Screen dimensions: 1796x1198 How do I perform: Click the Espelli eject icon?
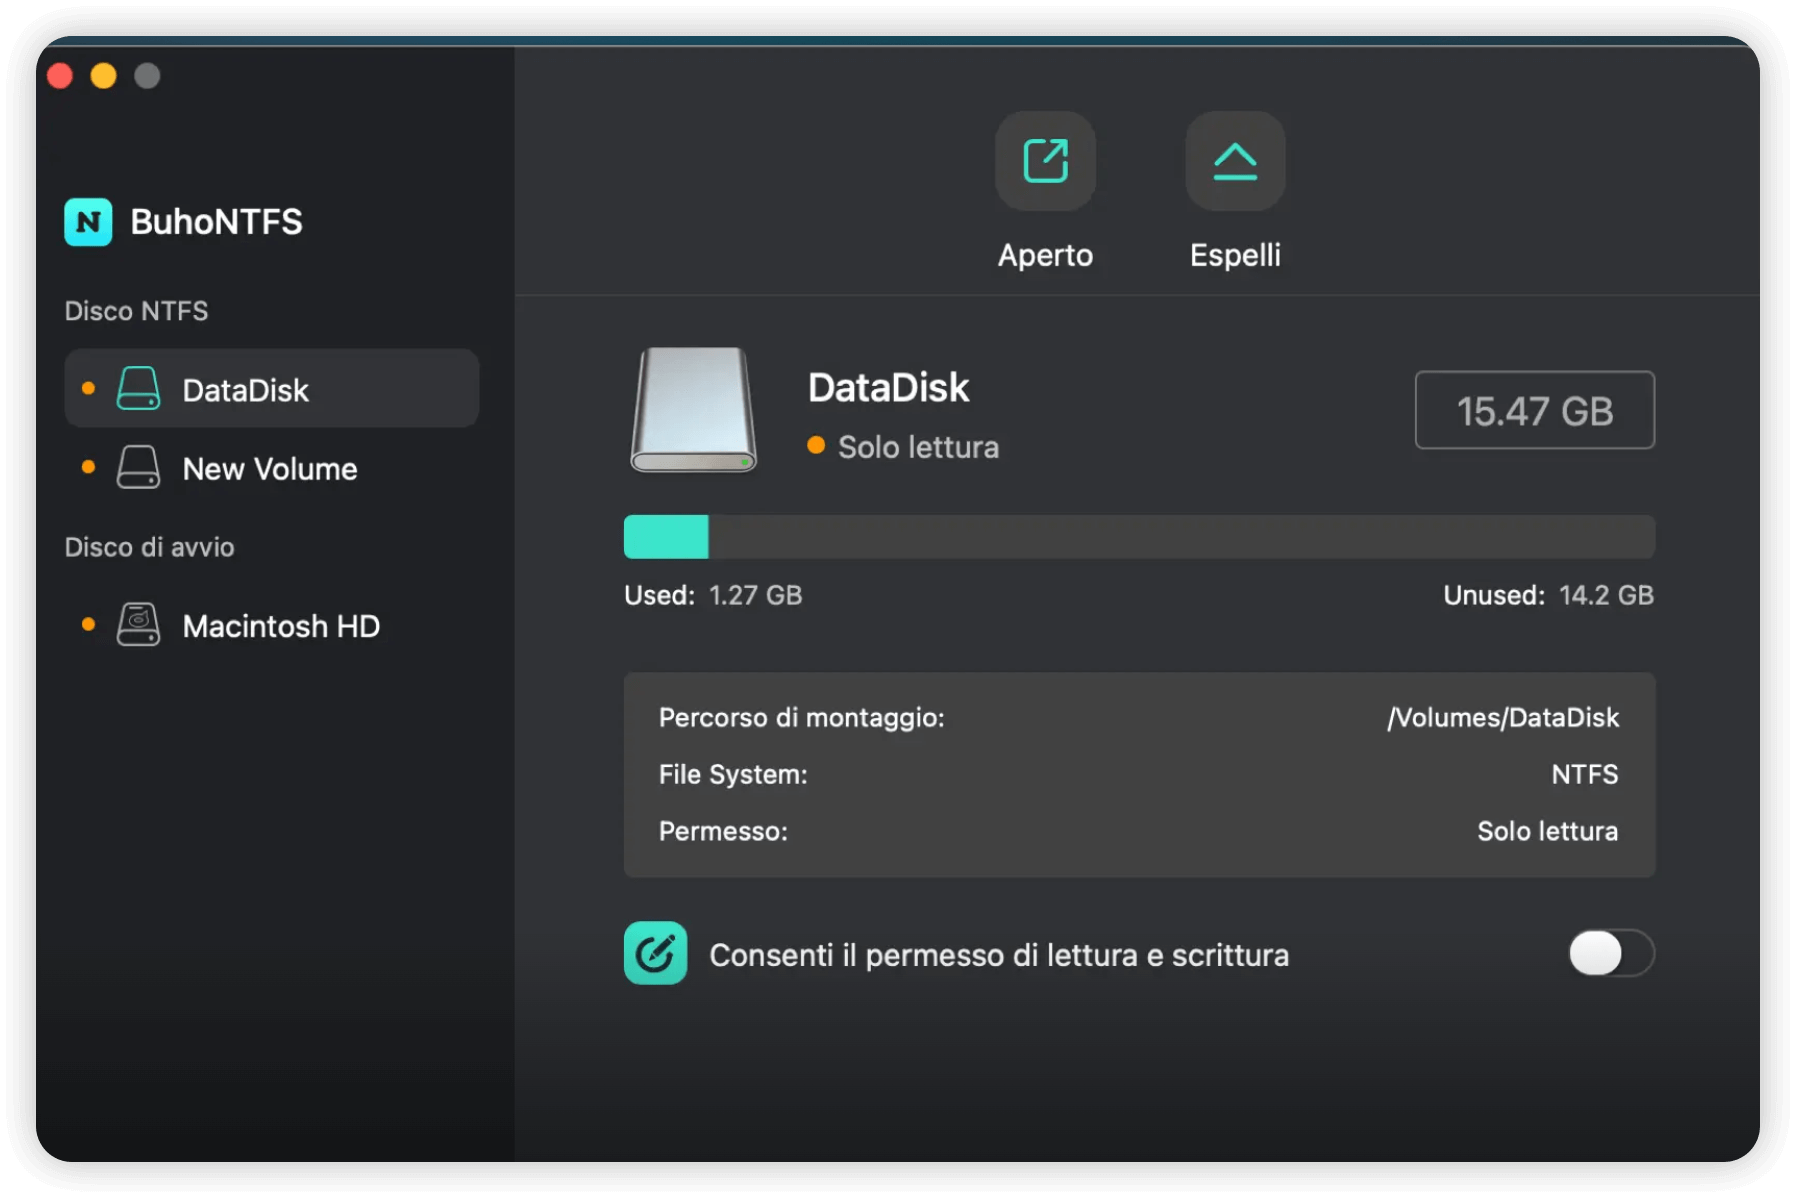point(1235,161)
